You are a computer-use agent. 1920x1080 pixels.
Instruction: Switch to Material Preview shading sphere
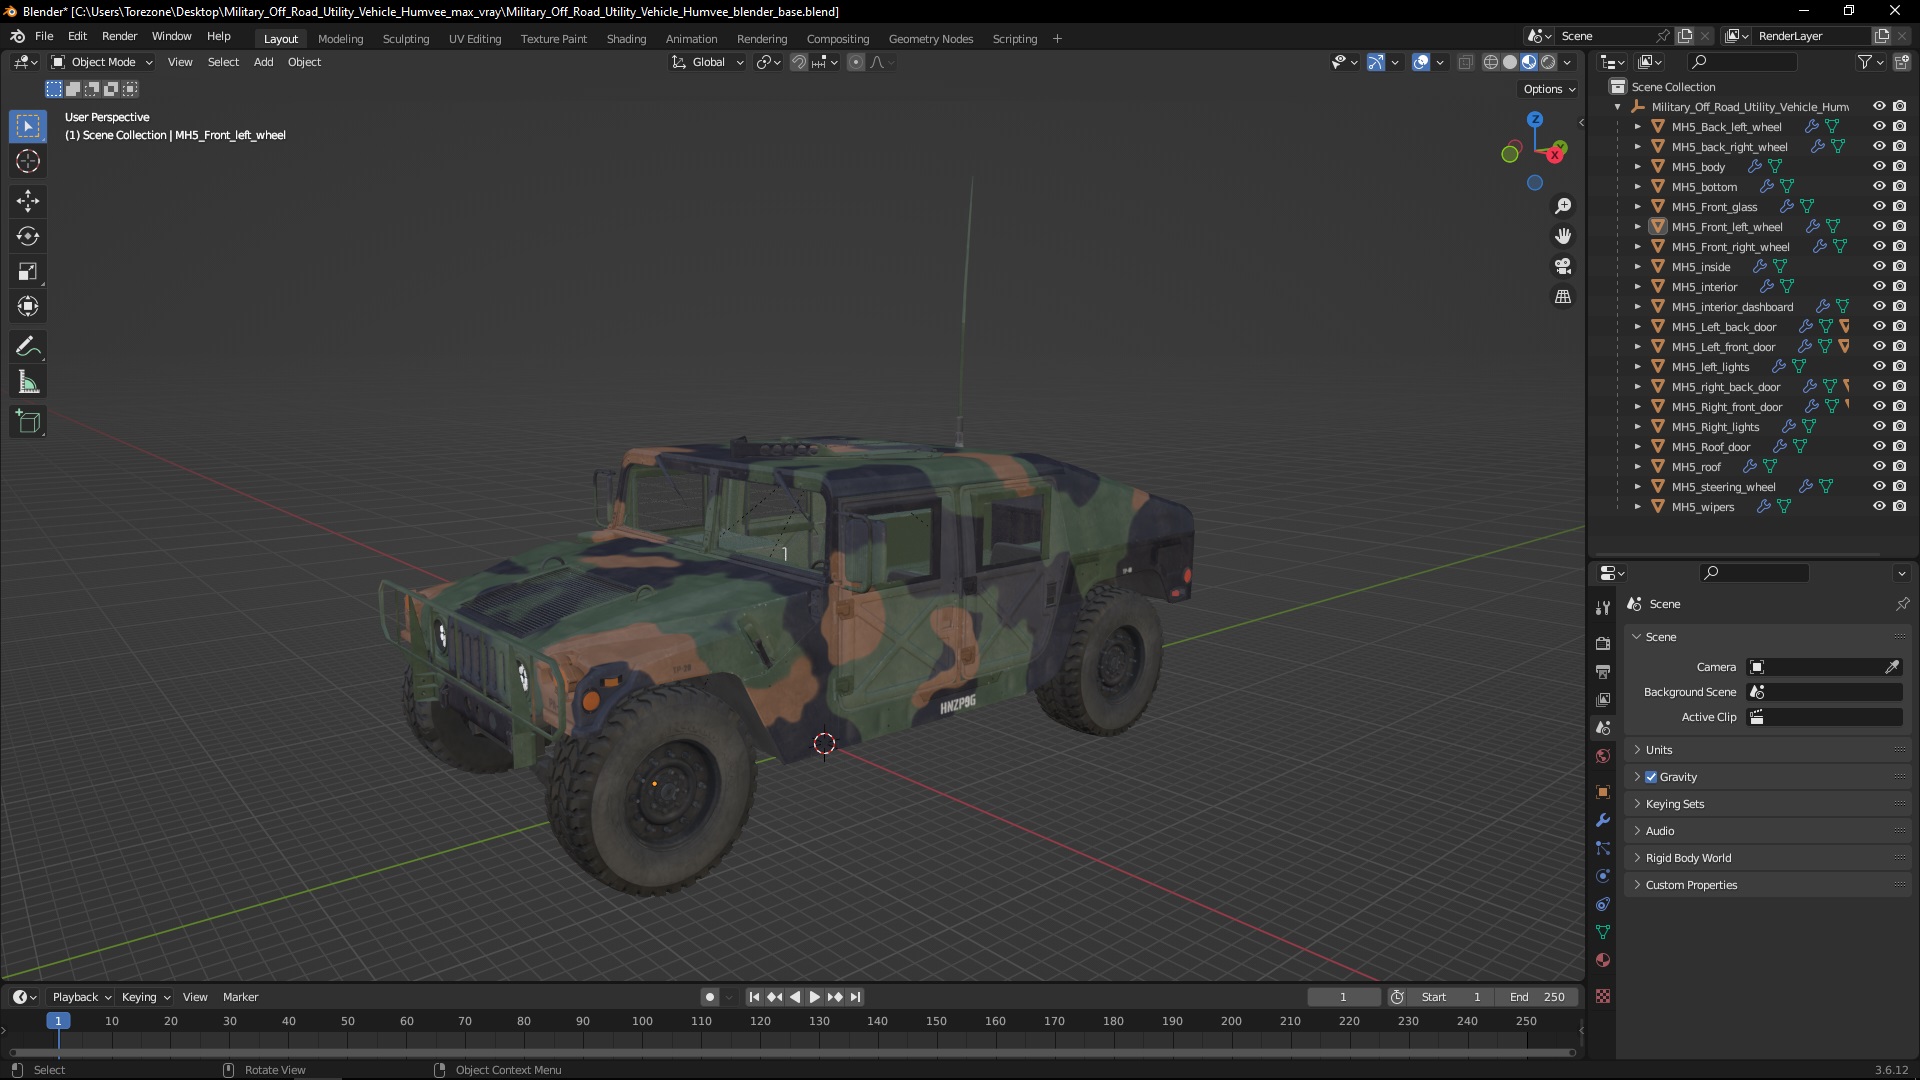pos(1529,62)
